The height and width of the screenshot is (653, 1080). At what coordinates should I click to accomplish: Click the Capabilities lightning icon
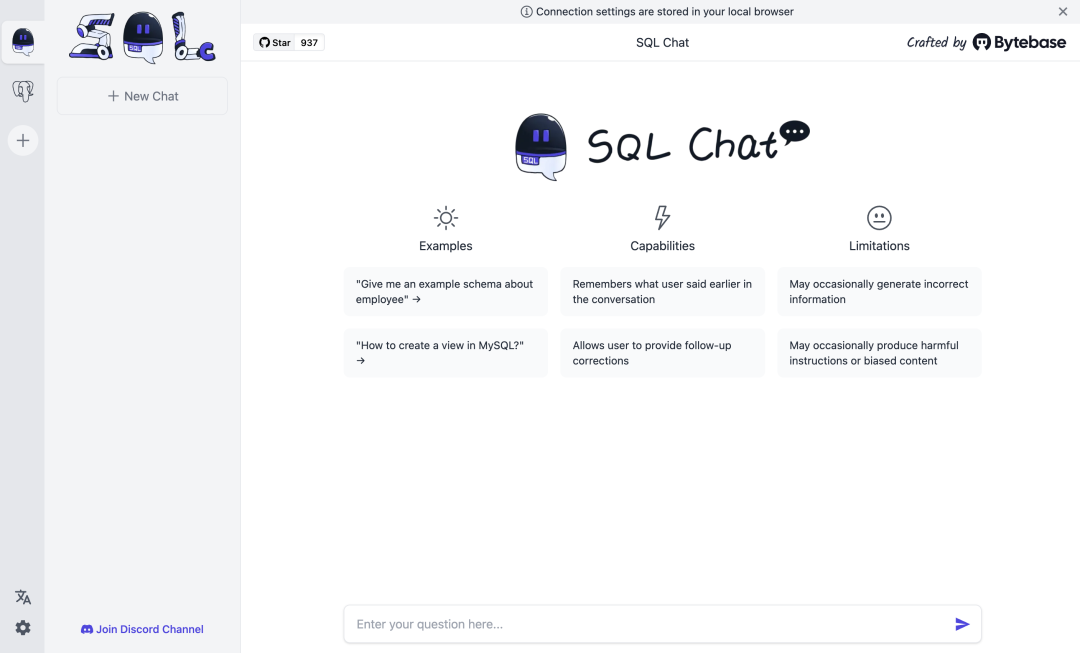(x=662, y=218)
